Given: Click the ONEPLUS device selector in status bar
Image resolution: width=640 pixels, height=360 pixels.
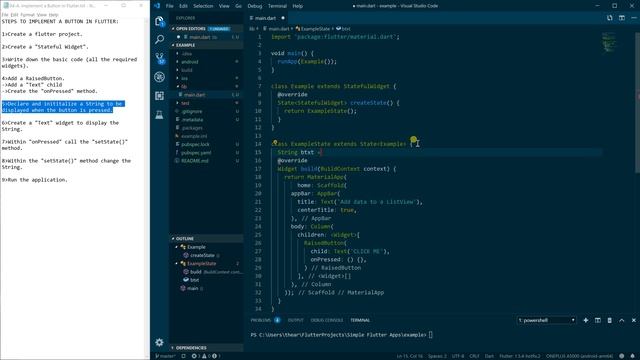Looking at the screenshot, I should (x=580, y=356).
